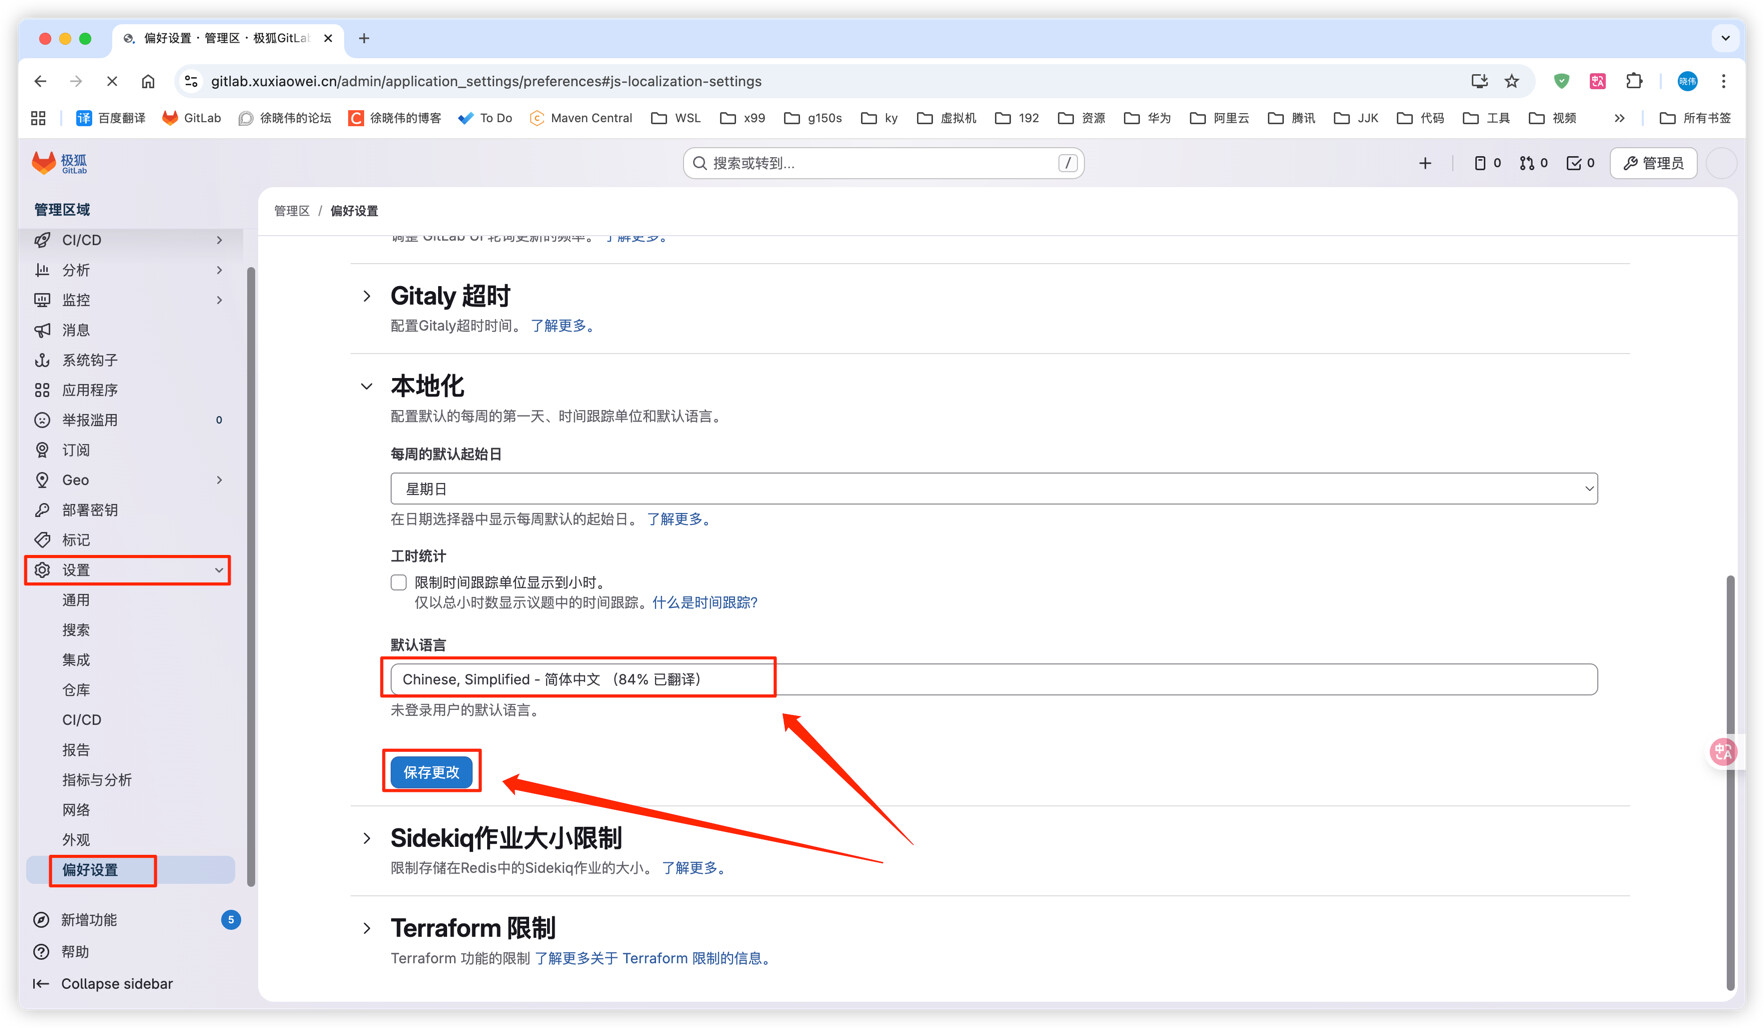1764x1028 pixels.
Task: Click the GitLab fox logo in header
Action: (44, 163)
